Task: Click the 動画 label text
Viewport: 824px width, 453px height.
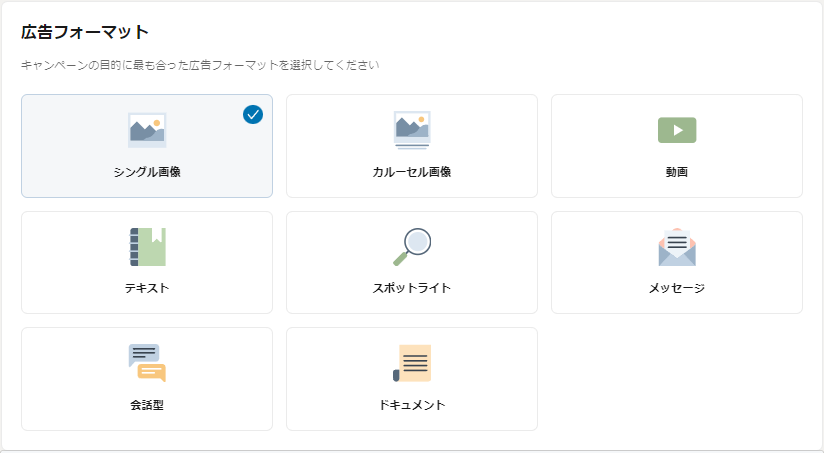Action: [677, 172]
